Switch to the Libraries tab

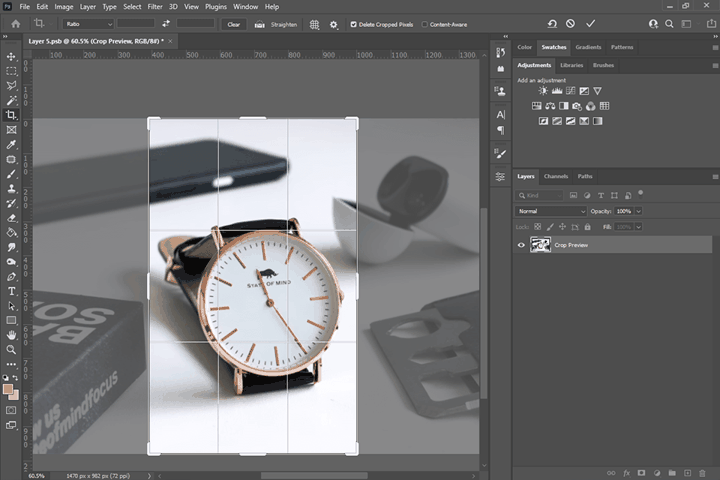point(571,65)
